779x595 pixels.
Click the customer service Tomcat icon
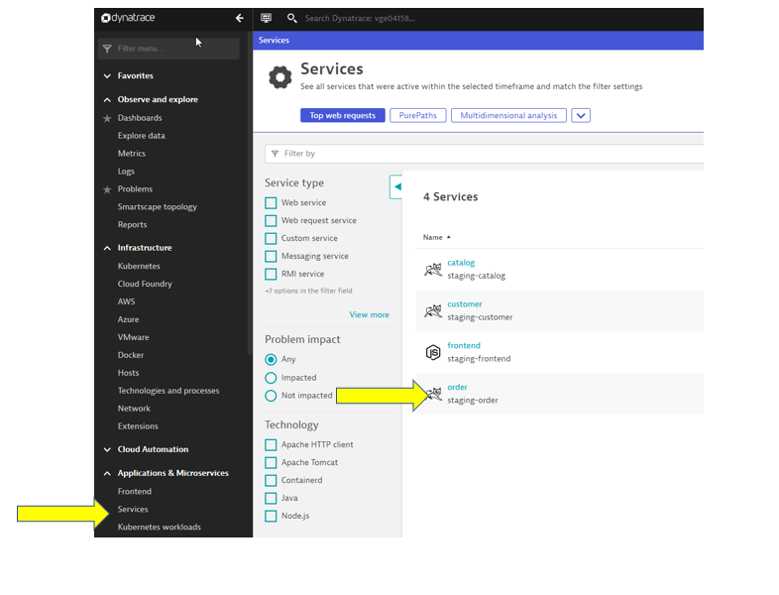pos(433,311)
